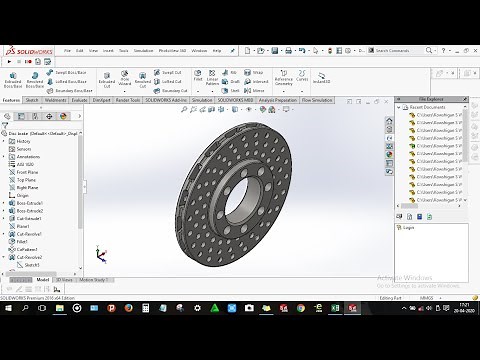The width and height of the screenshot is (480, 360).
Task: Select the Origin item in the tree
Action: click(x=19, y=195)
